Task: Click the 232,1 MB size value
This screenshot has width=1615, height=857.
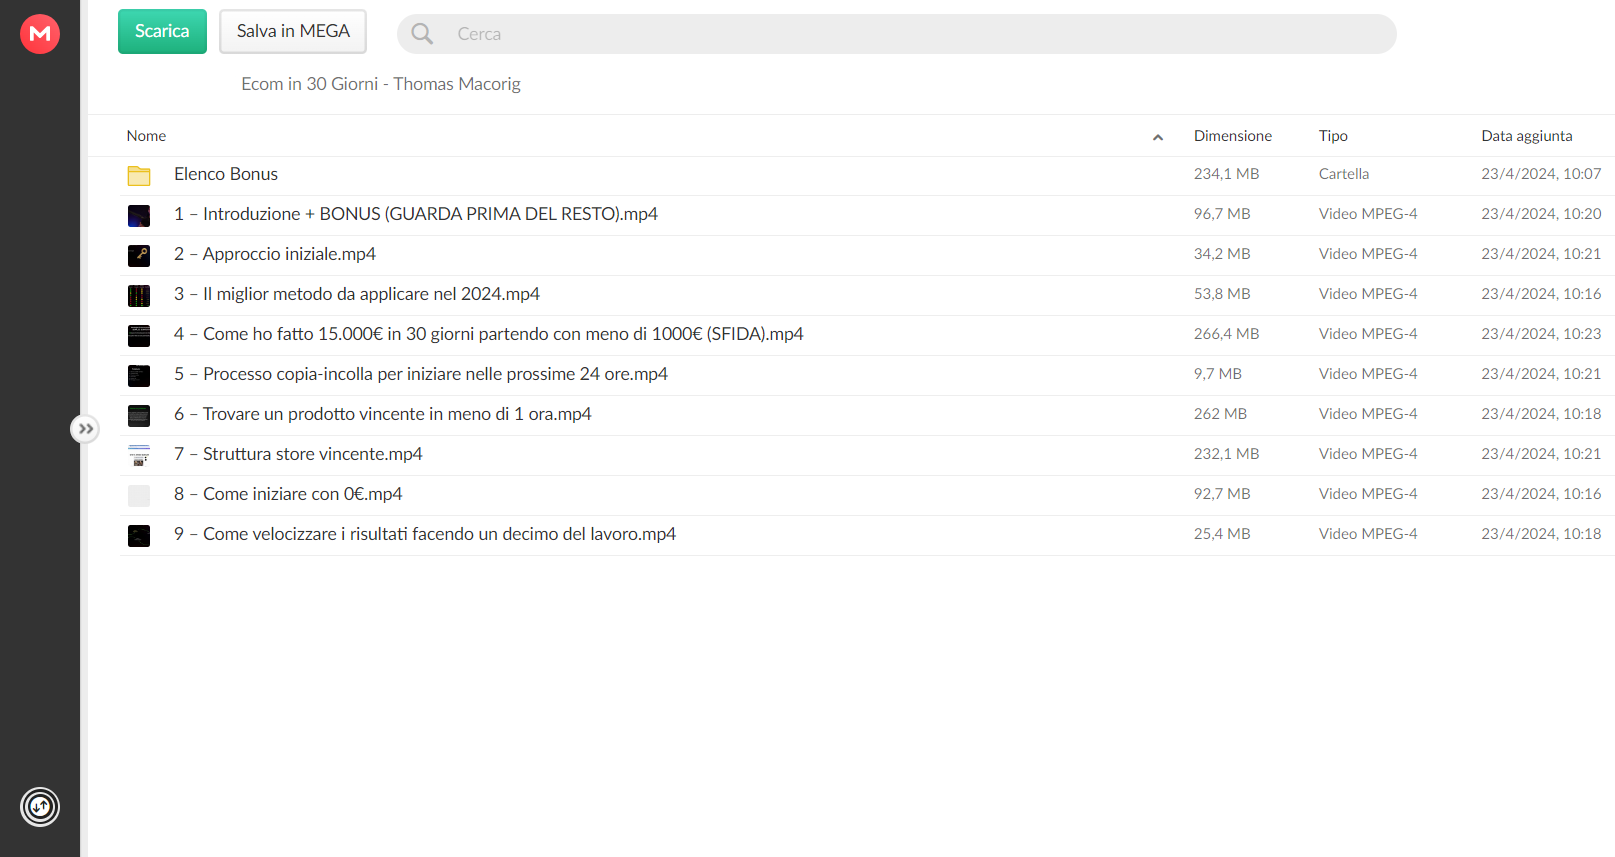Action: [x=1226, y=454]
